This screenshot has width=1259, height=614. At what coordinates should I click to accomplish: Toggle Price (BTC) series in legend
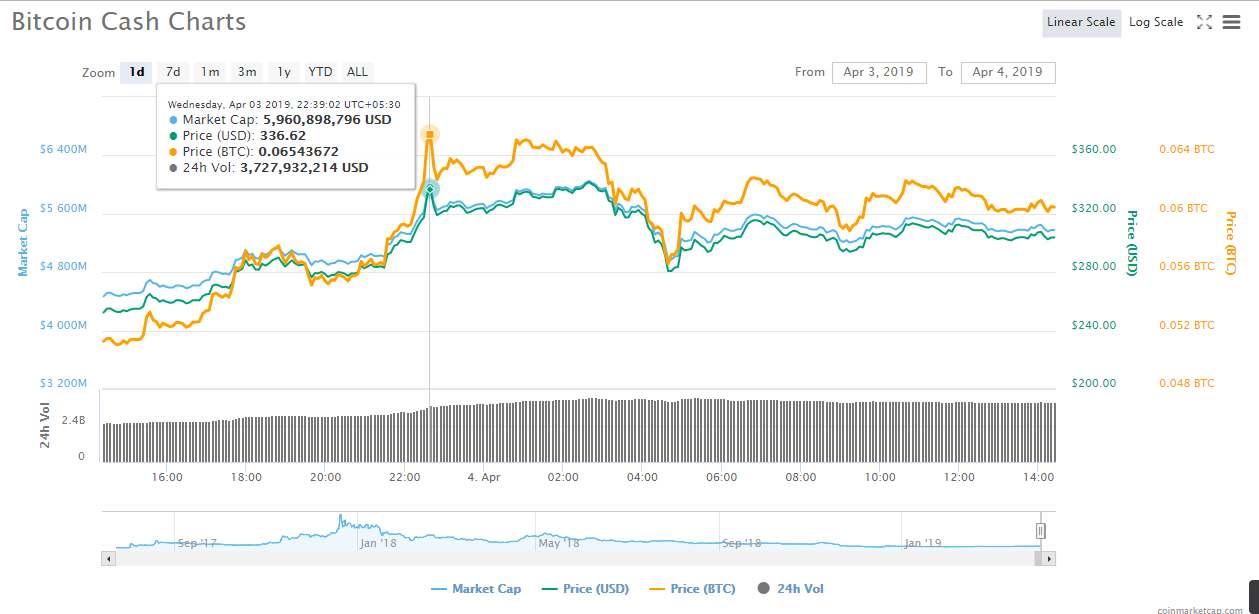pyautogui.click(x=692, y=589)
